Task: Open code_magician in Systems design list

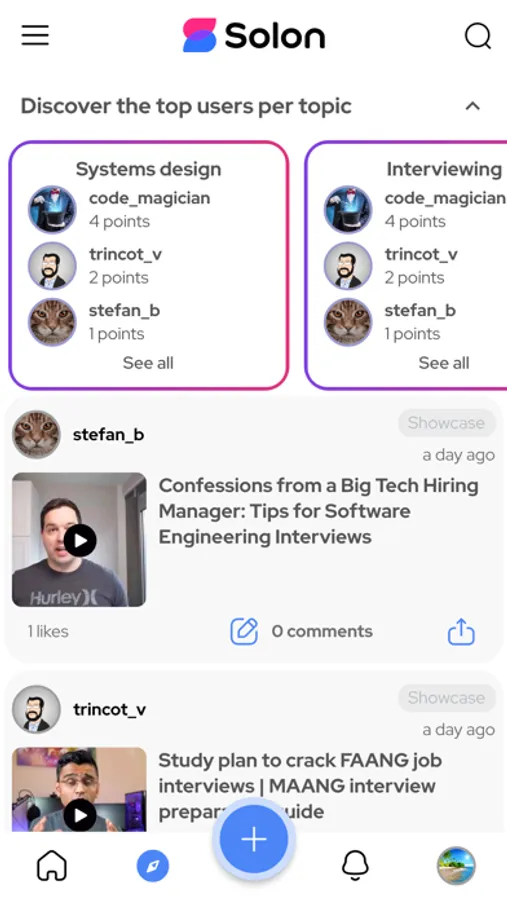Action: pos(149,198)
